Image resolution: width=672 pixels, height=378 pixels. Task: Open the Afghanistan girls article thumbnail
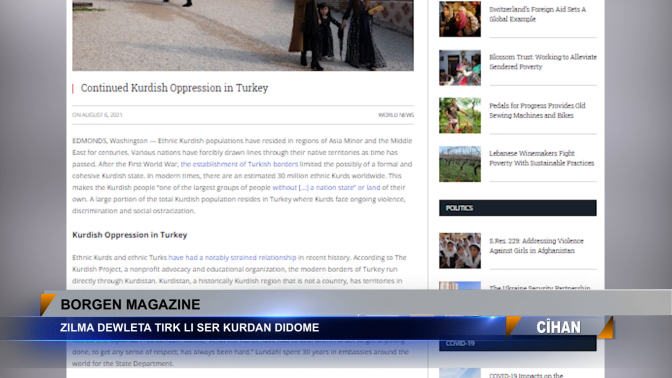[x=460, y=251]
